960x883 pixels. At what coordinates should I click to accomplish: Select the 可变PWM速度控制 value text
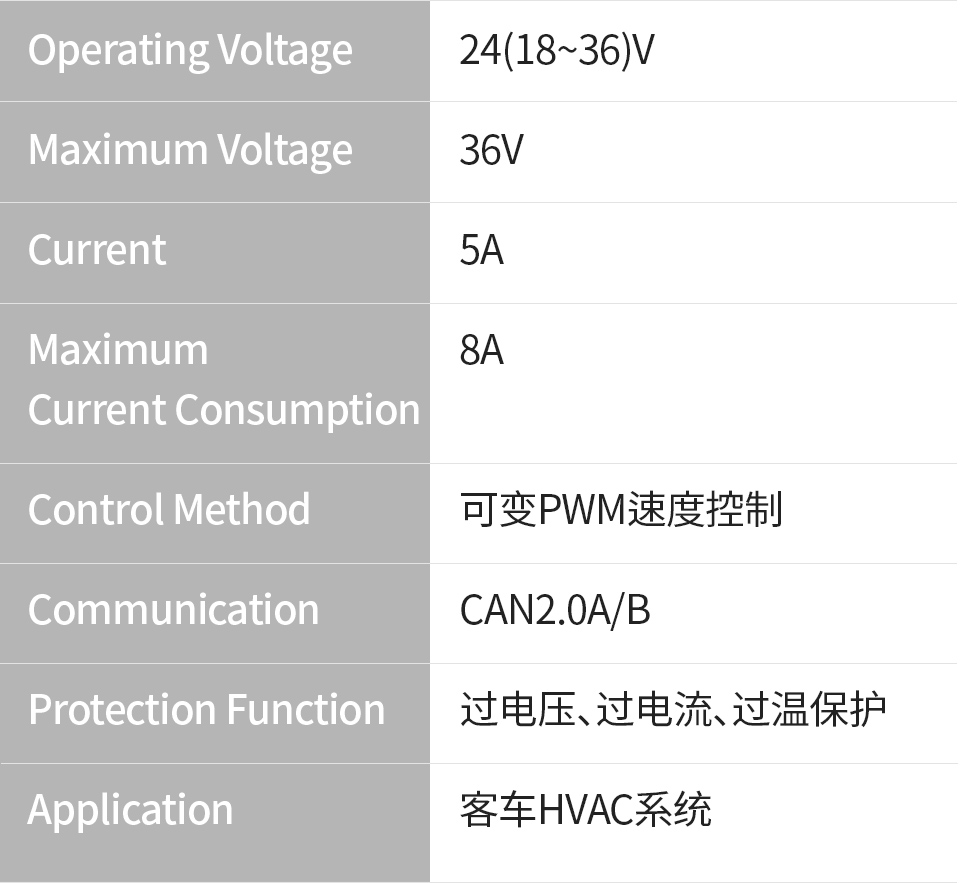point(620,510)
